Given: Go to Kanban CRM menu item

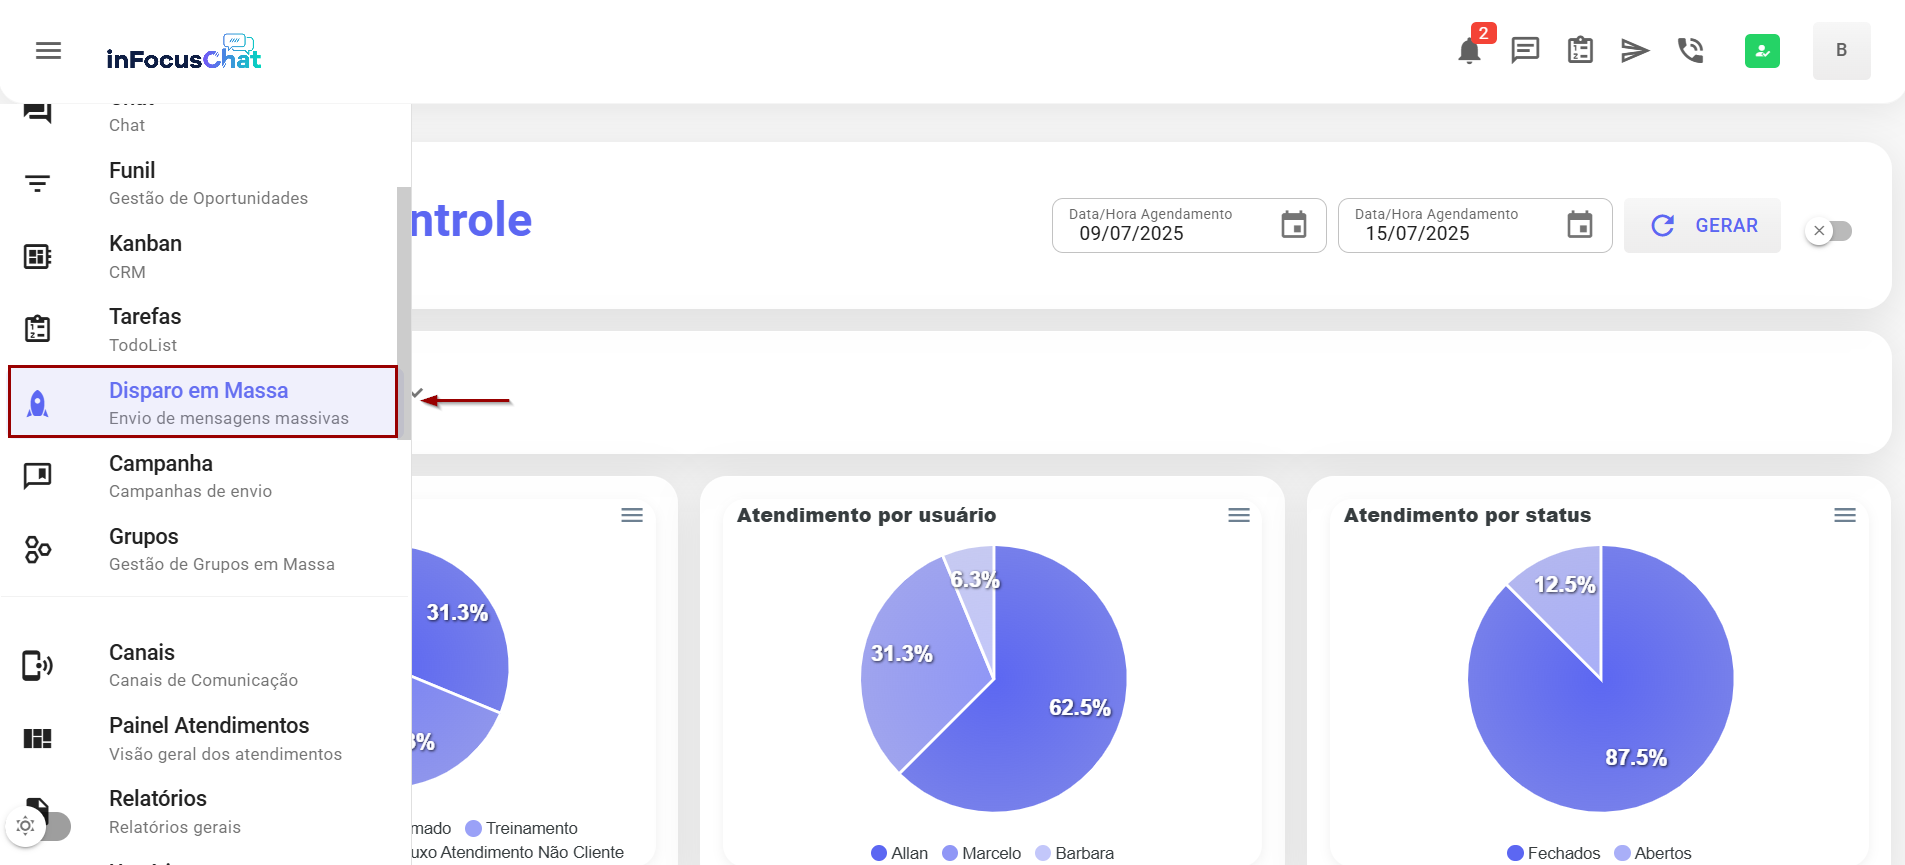Looking at the screenshot, I should 145,256.
